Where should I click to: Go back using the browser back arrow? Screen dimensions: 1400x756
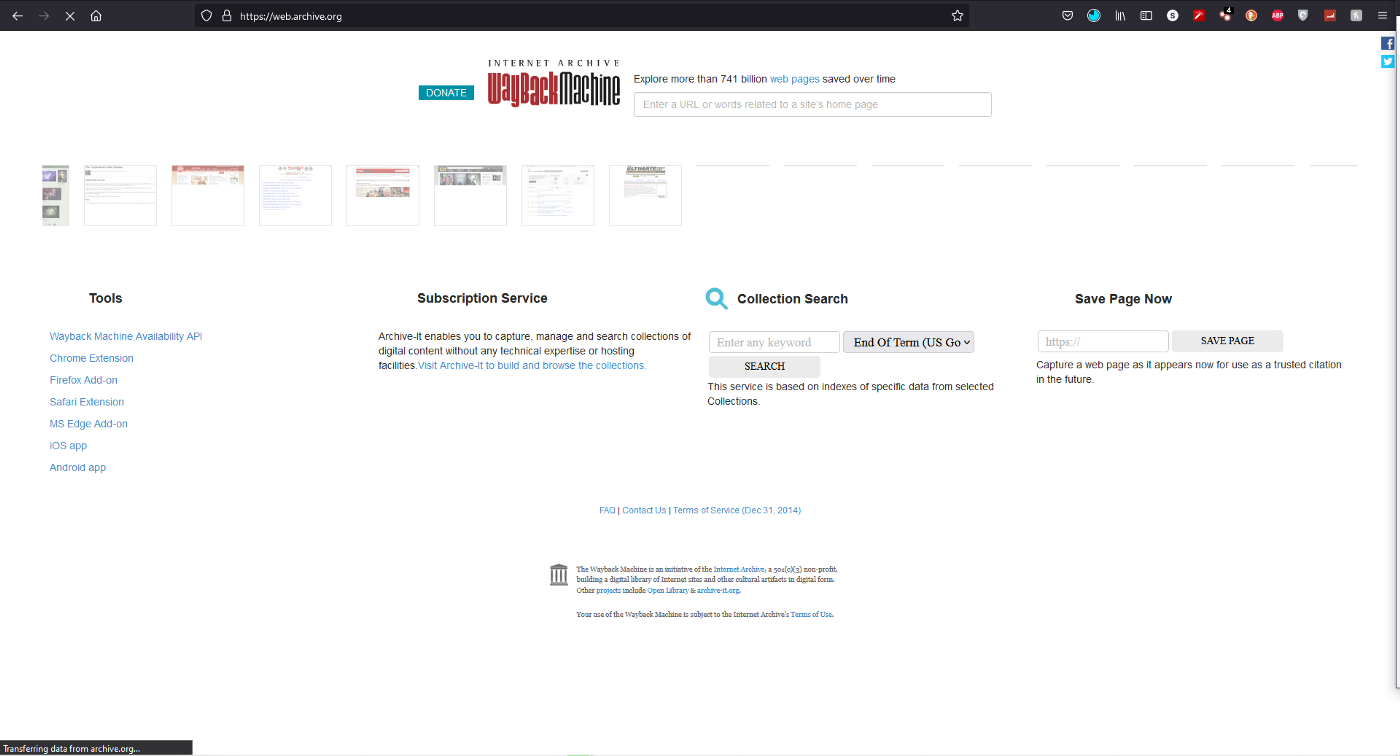click(x=17, y=16)
